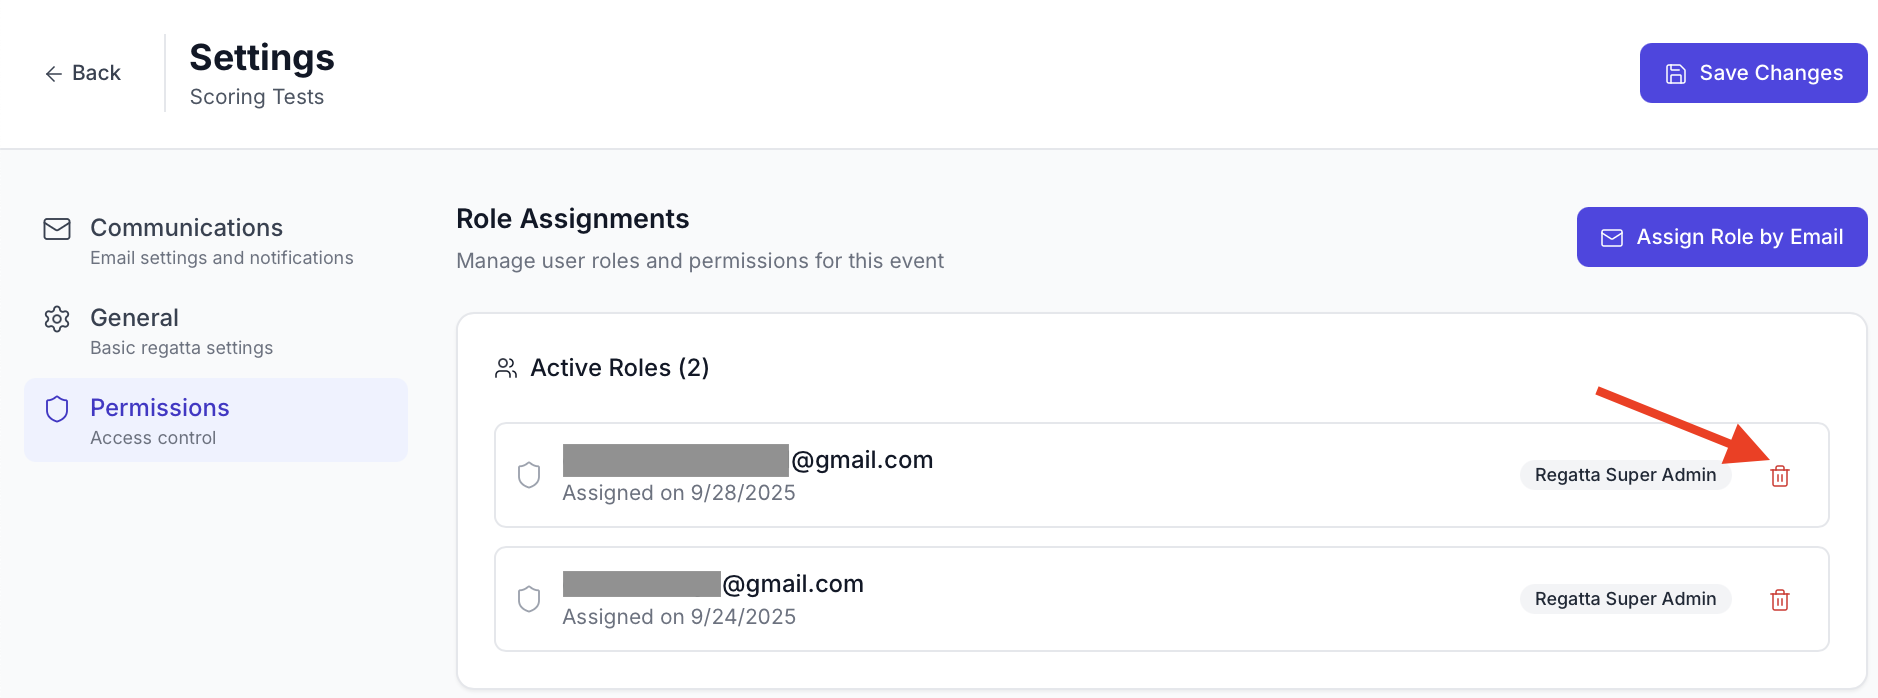Viewport: 1878px width, 698px height.
Task: Click the trash icon on the first role entry
Action: coord(1780,476)
